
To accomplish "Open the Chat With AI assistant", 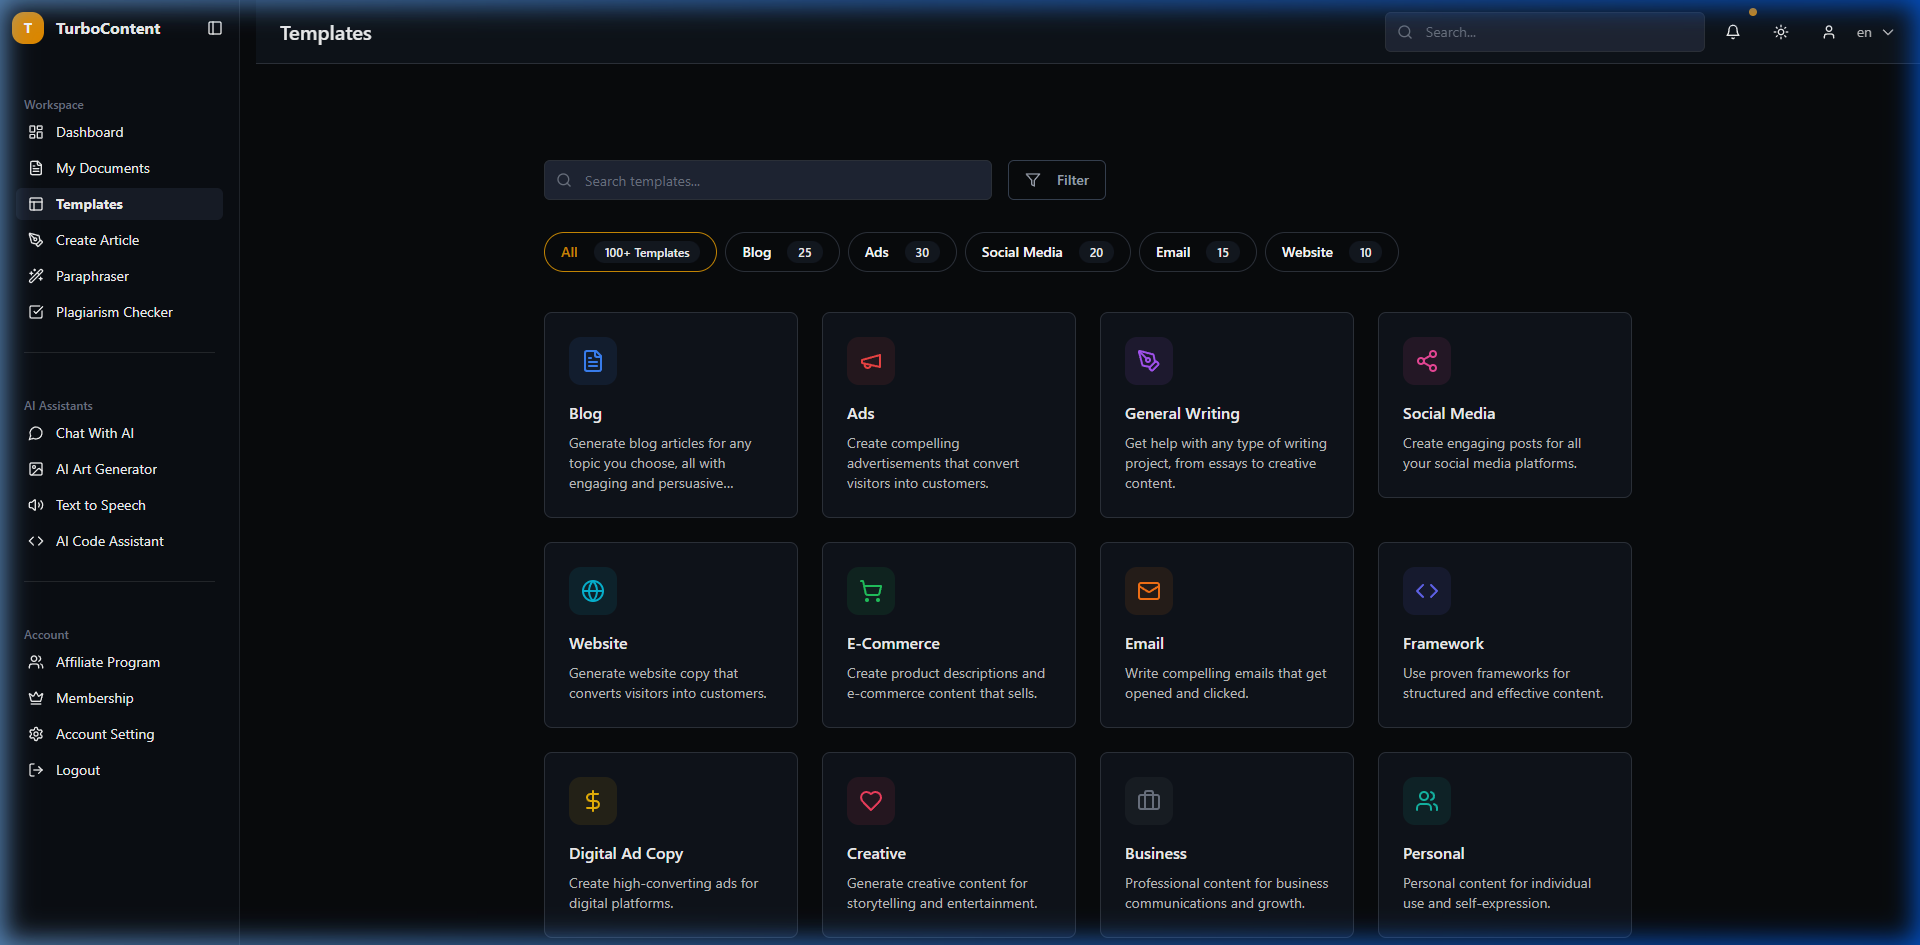I will [x=94, y=433].
